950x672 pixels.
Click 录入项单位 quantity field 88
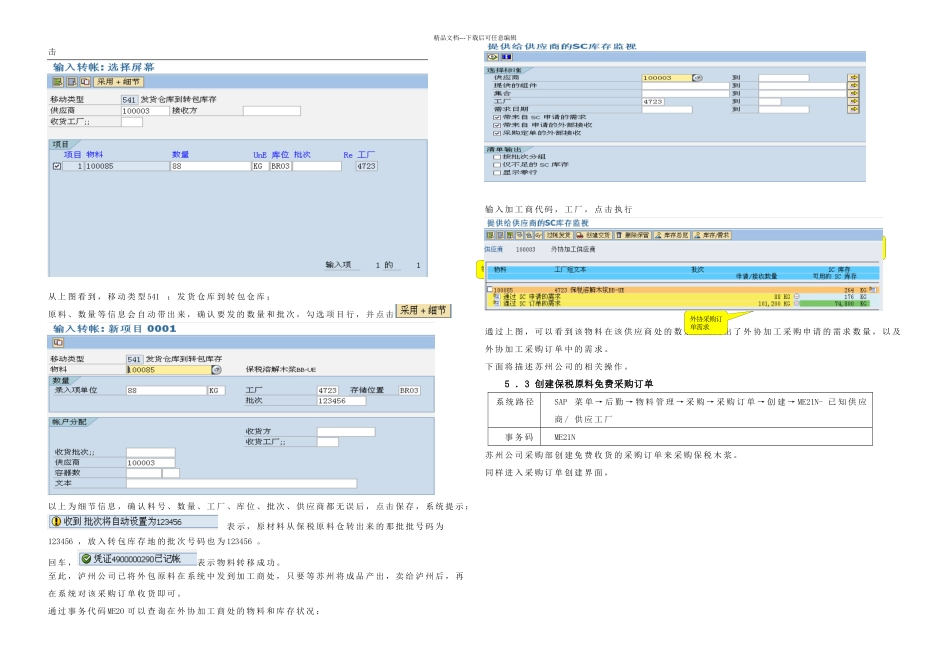pos(167,391)
